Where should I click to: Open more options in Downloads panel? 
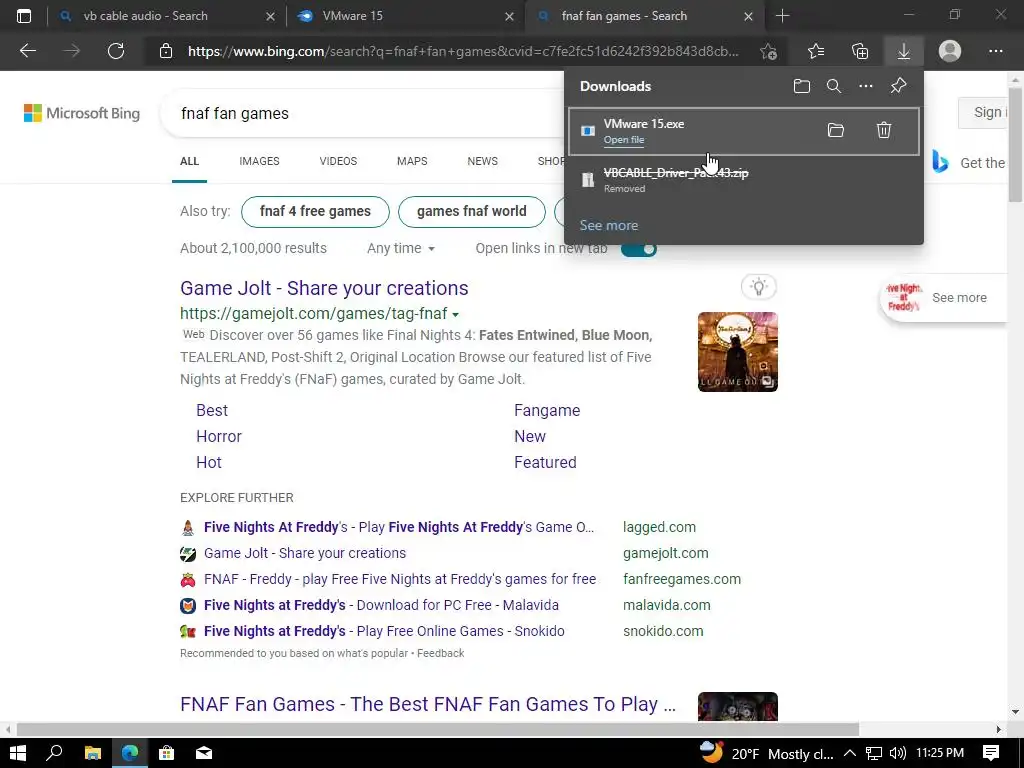pyautogui.click(x=866, y=86)
